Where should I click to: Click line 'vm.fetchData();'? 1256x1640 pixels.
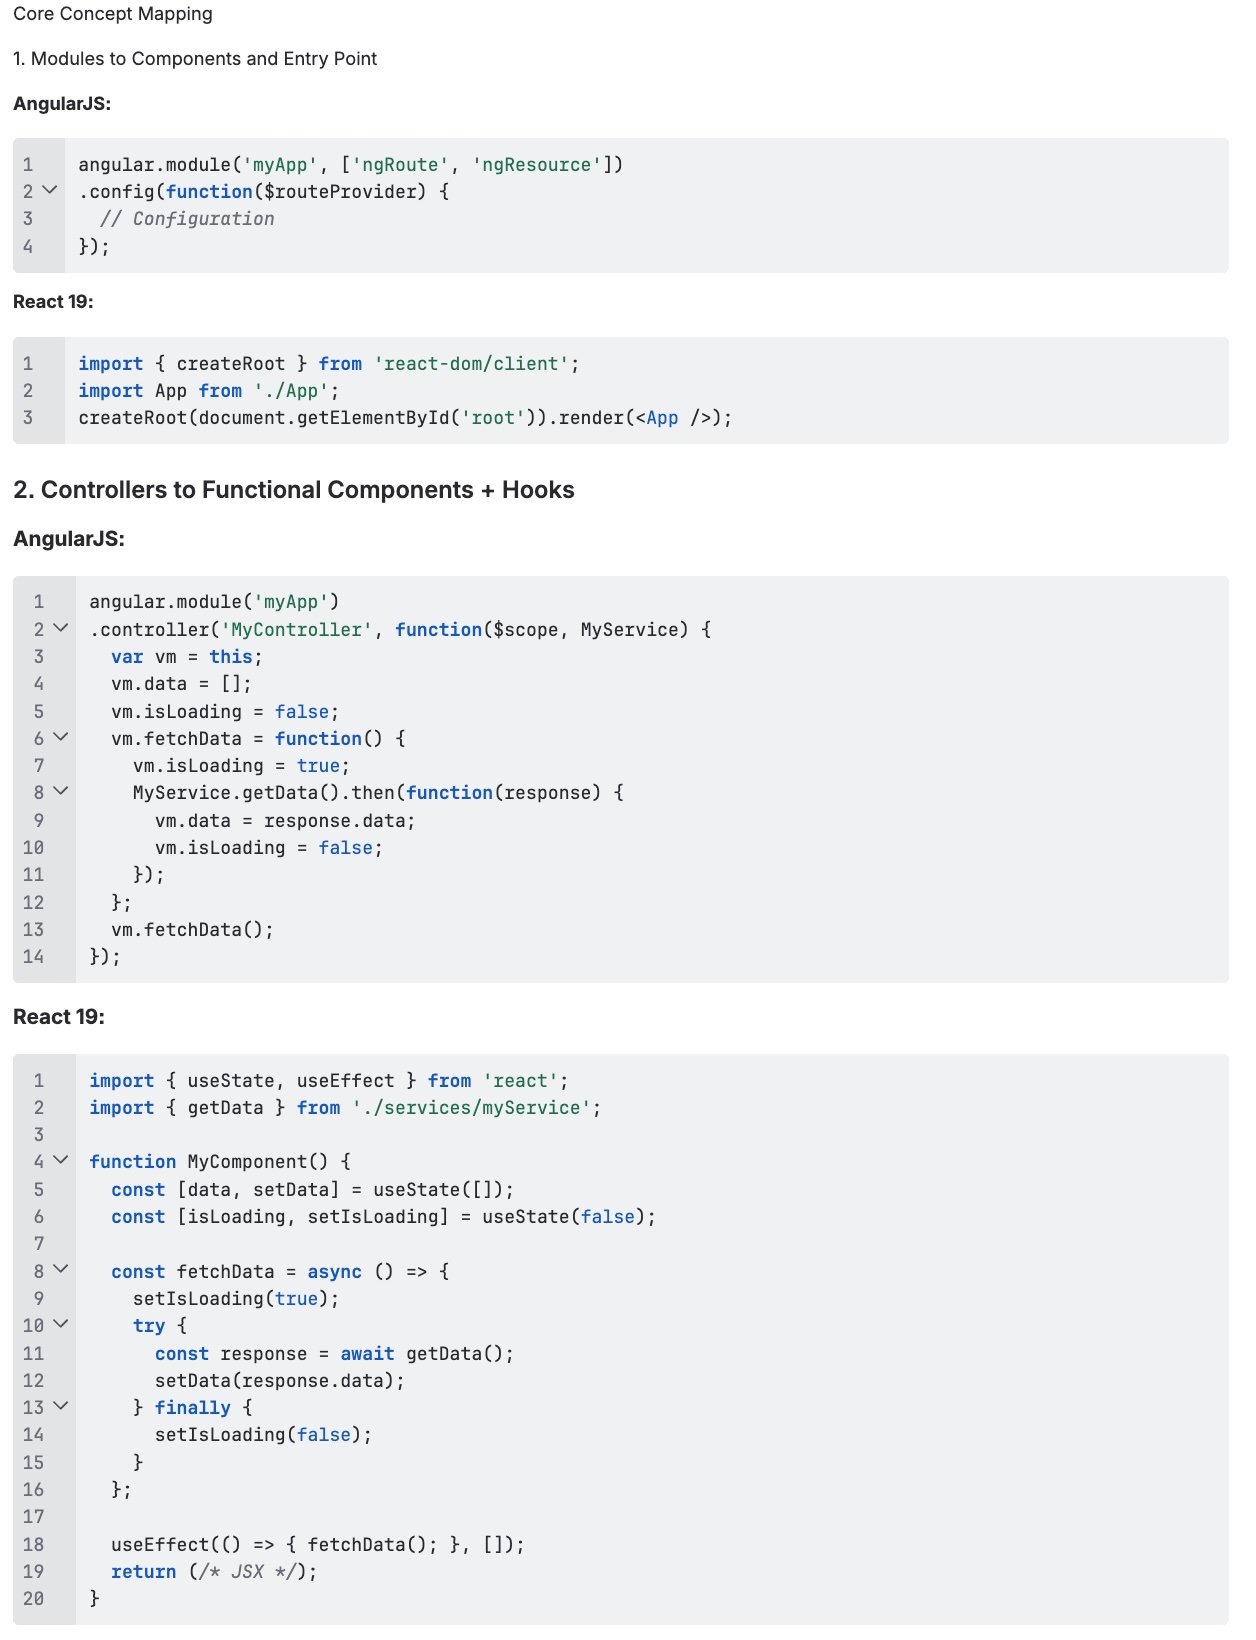click(192, 930)
